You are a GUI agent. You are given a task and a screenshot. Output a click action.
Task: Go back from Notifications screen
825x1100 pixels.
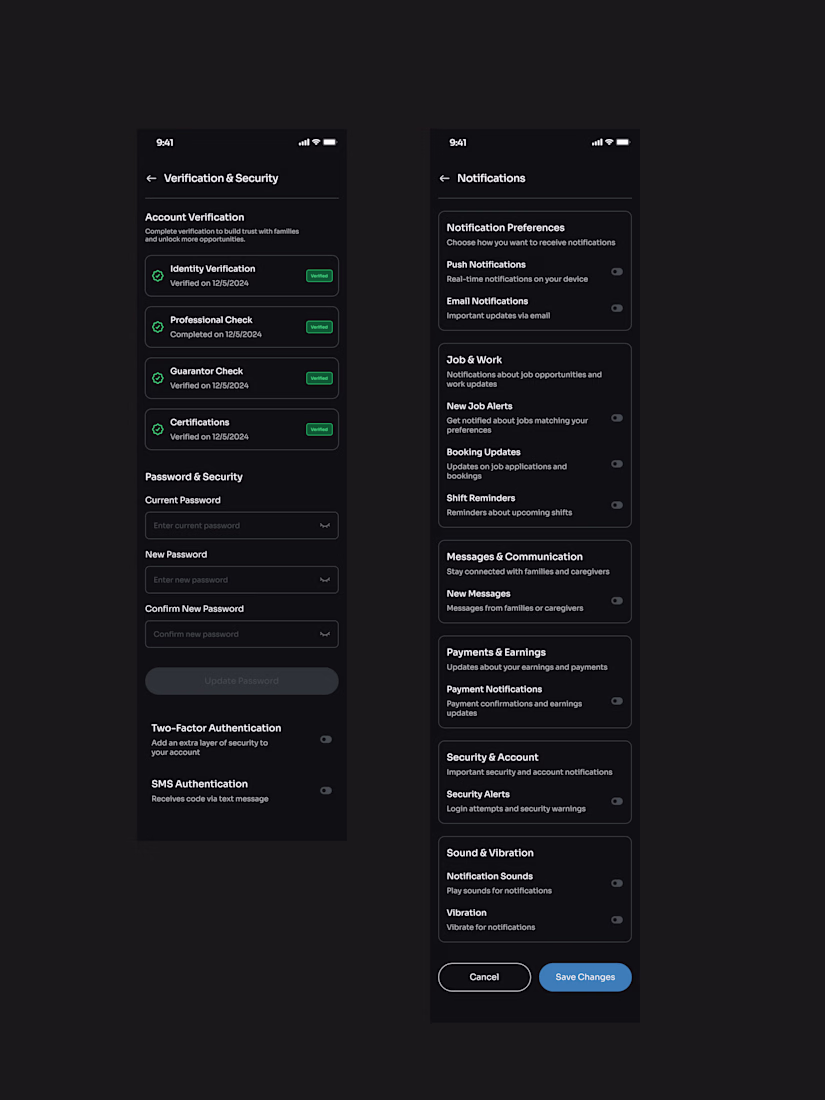[x=444, y=178]
